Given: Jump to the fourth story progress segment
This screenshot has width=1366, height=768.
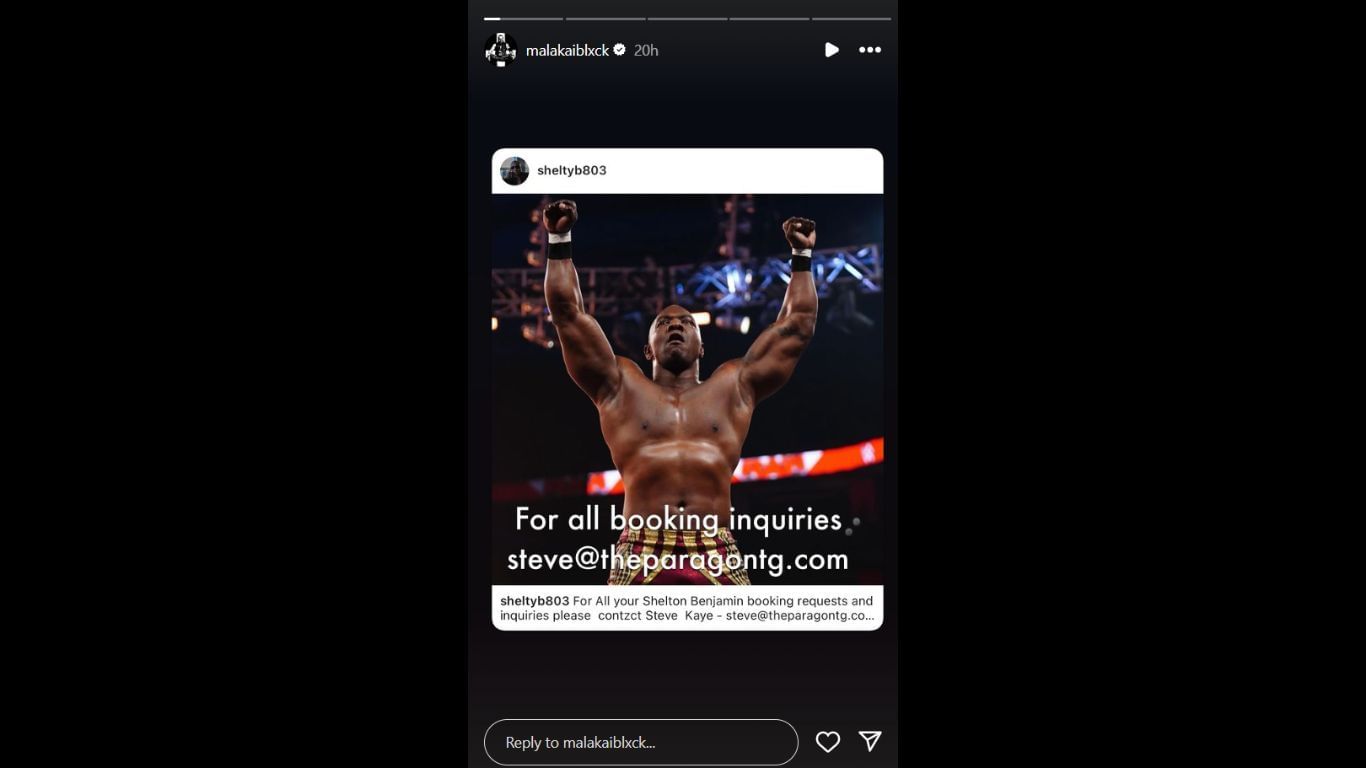Looking at the screenshot, I should click(769, 18).
